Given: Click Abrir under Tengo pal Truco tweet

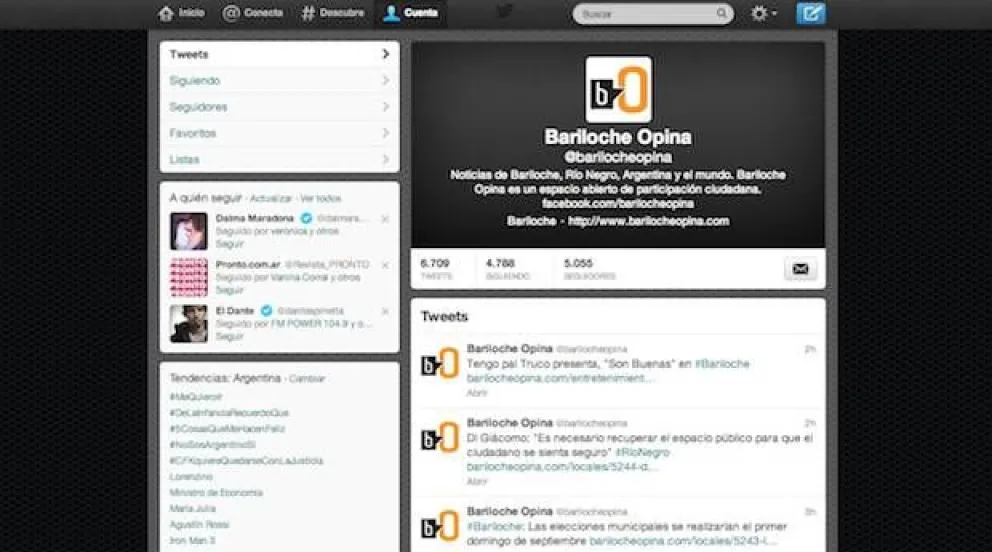Looking at the screenshot, I should pos(477,393).
